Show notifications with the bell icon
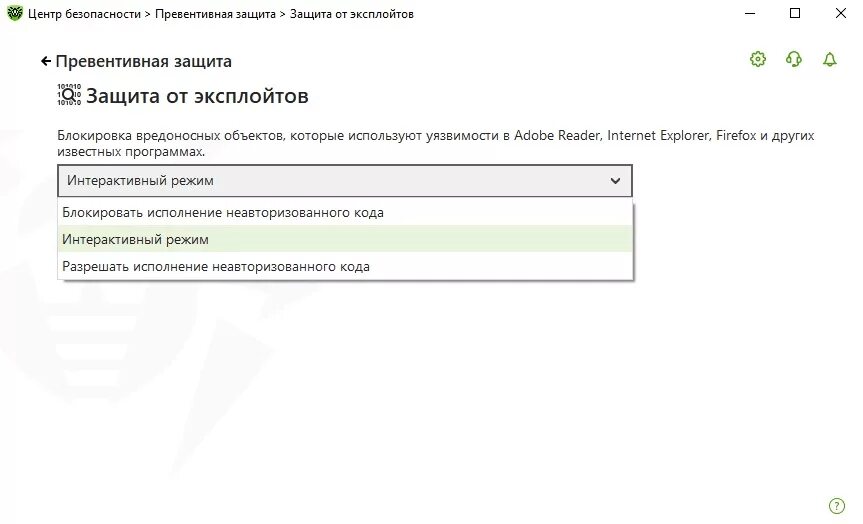Viewport: 863px width, 524px height. (x=829, y=59)
